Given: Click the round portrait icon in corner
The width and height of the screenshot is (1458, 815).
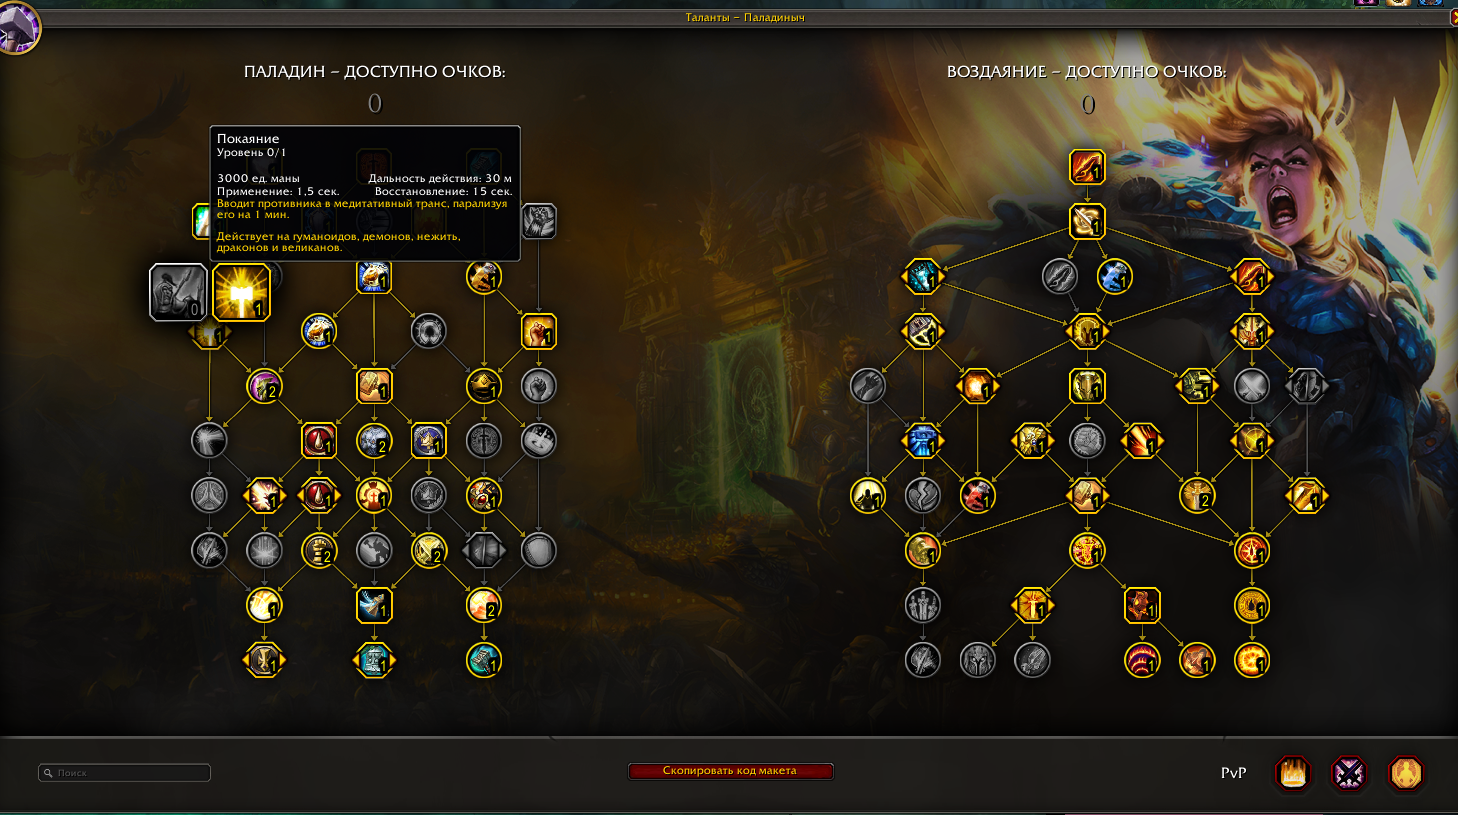Looking at the screenshot, I should click(18, 27).
